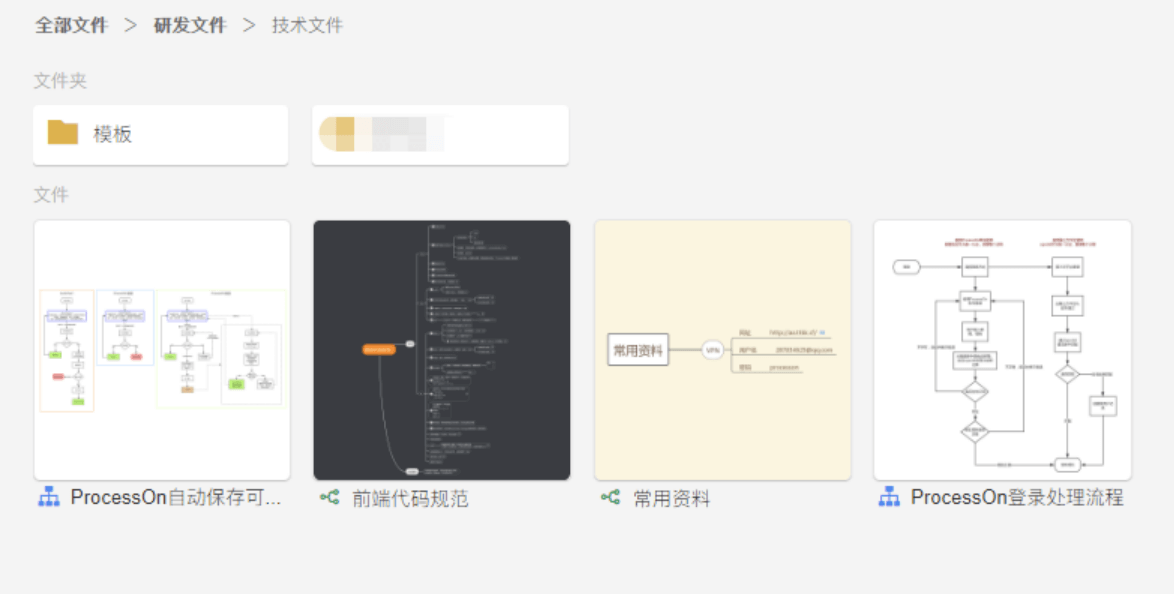The width and height of the screenshot is (1176, 594).
Task: Click mind map icon beside 常用资料
Action: [x=610, y=496]
